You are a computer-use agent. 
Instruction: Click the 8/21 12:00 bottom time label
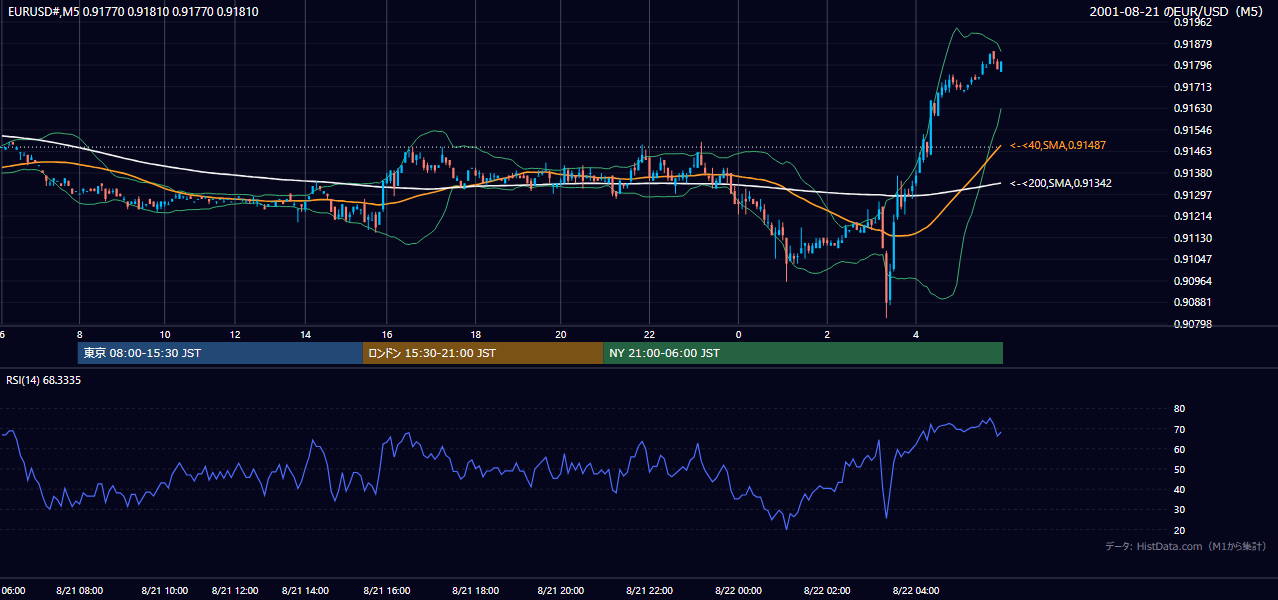click(x=236, y=591)
